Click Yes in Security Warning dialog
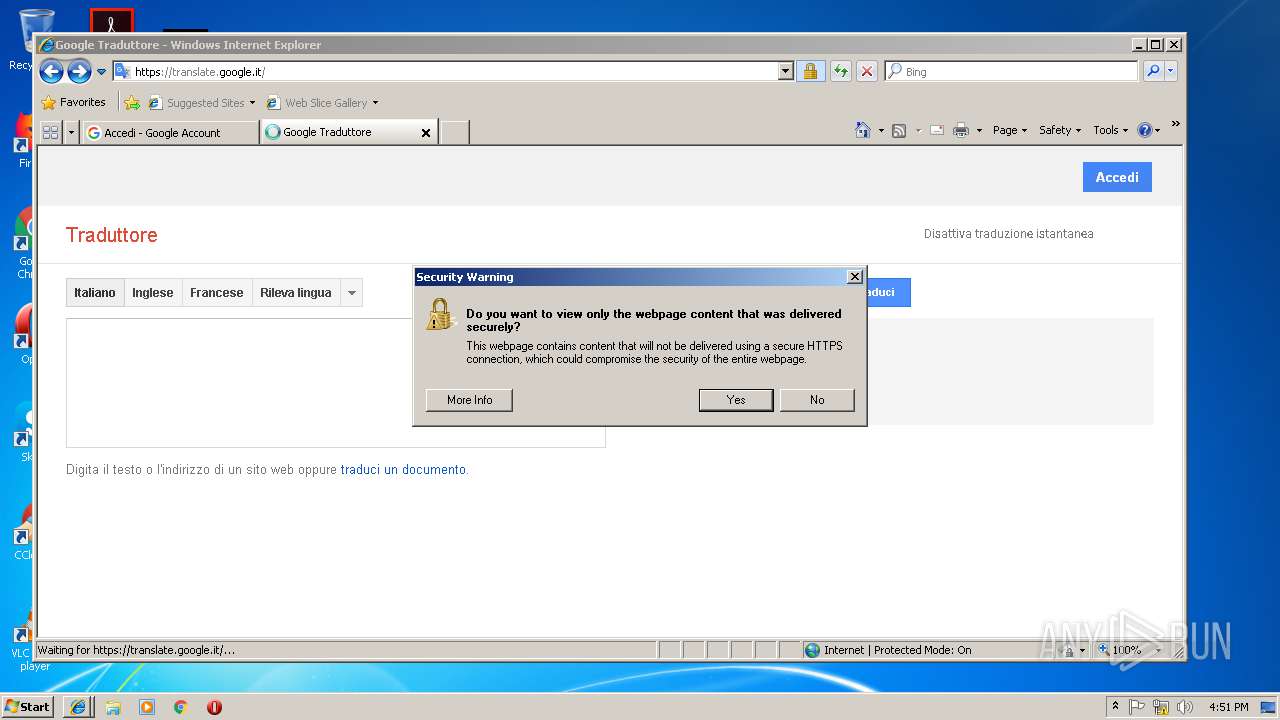This screenshot has width=1280, height=720. click(x=736, y=400)
